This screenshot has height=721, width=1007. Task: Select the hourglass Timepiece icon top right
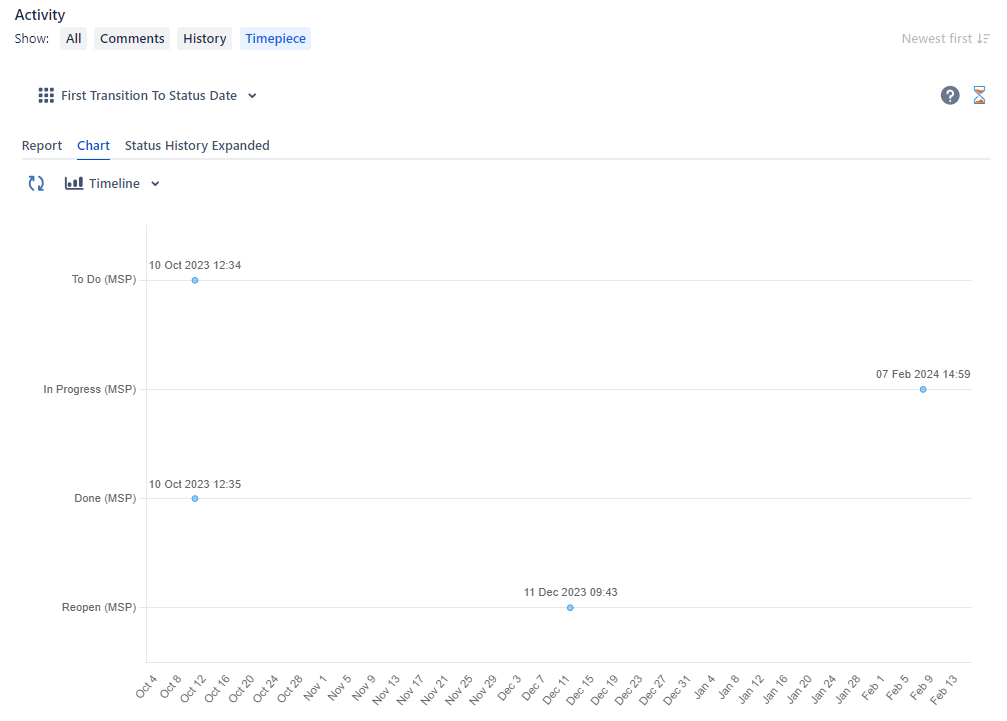[980, 95]
